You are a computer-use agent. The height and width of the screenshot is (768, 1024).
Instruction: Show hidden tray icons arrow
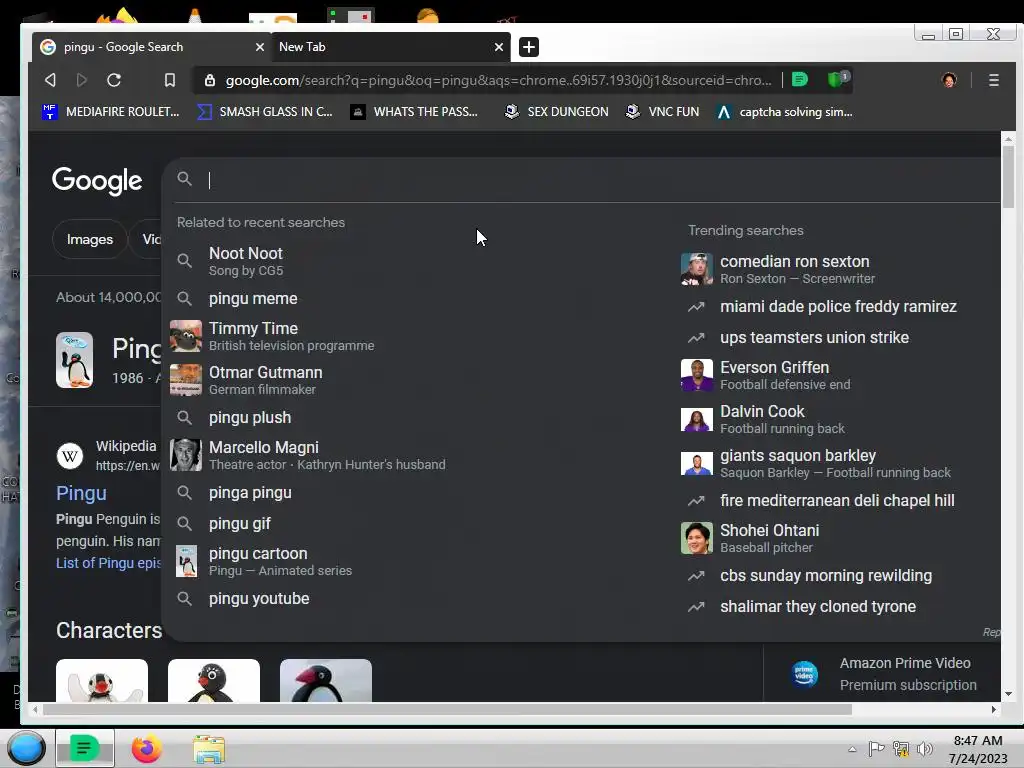(852, 750)
